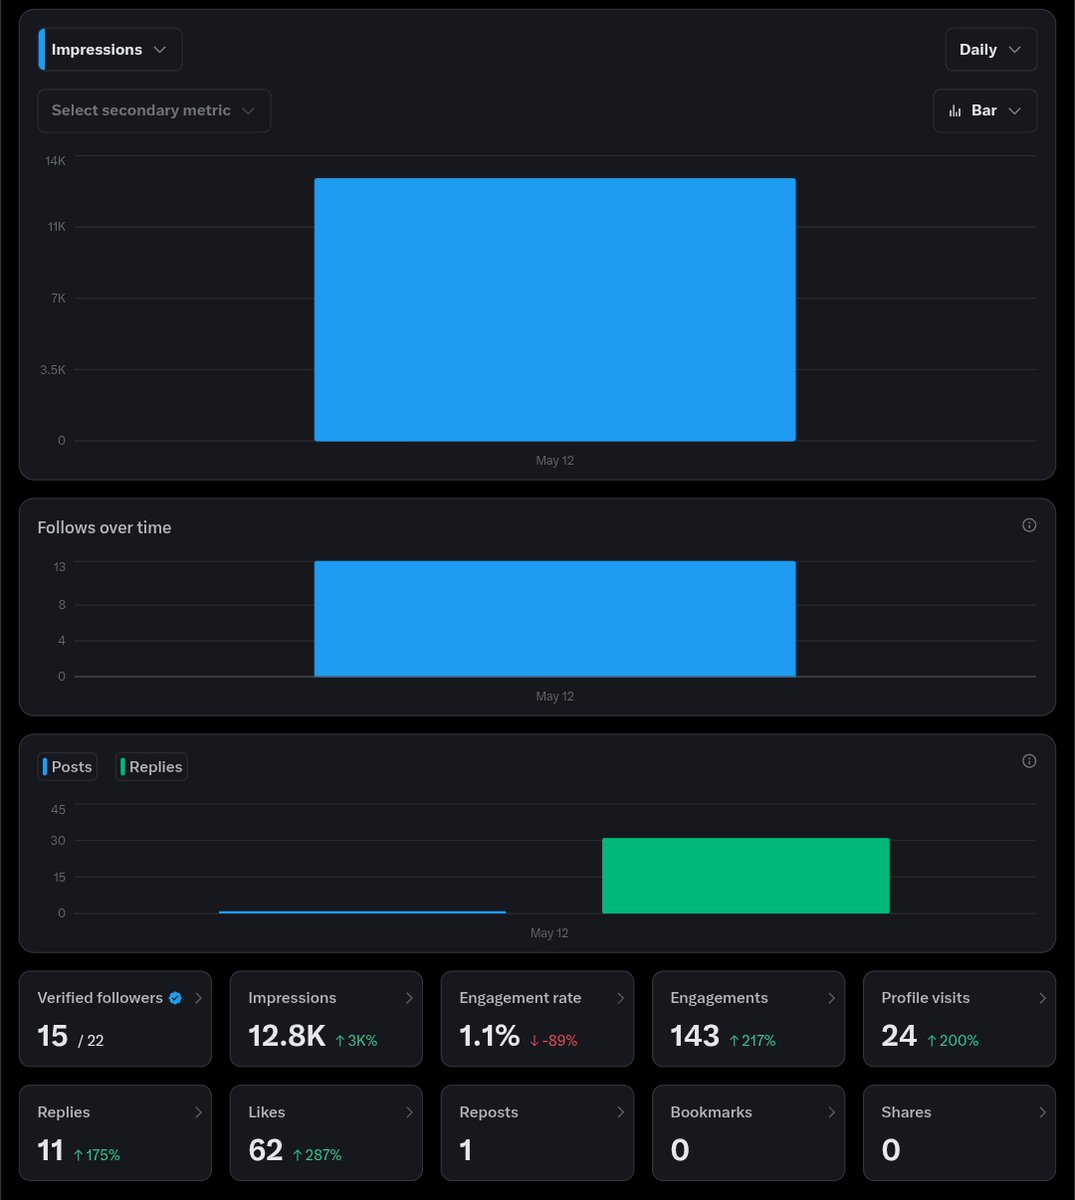This screenshot has width=1075, height=1200.
Task: Click the '↑200%' profile visits change value
Action: point(953,1040)
